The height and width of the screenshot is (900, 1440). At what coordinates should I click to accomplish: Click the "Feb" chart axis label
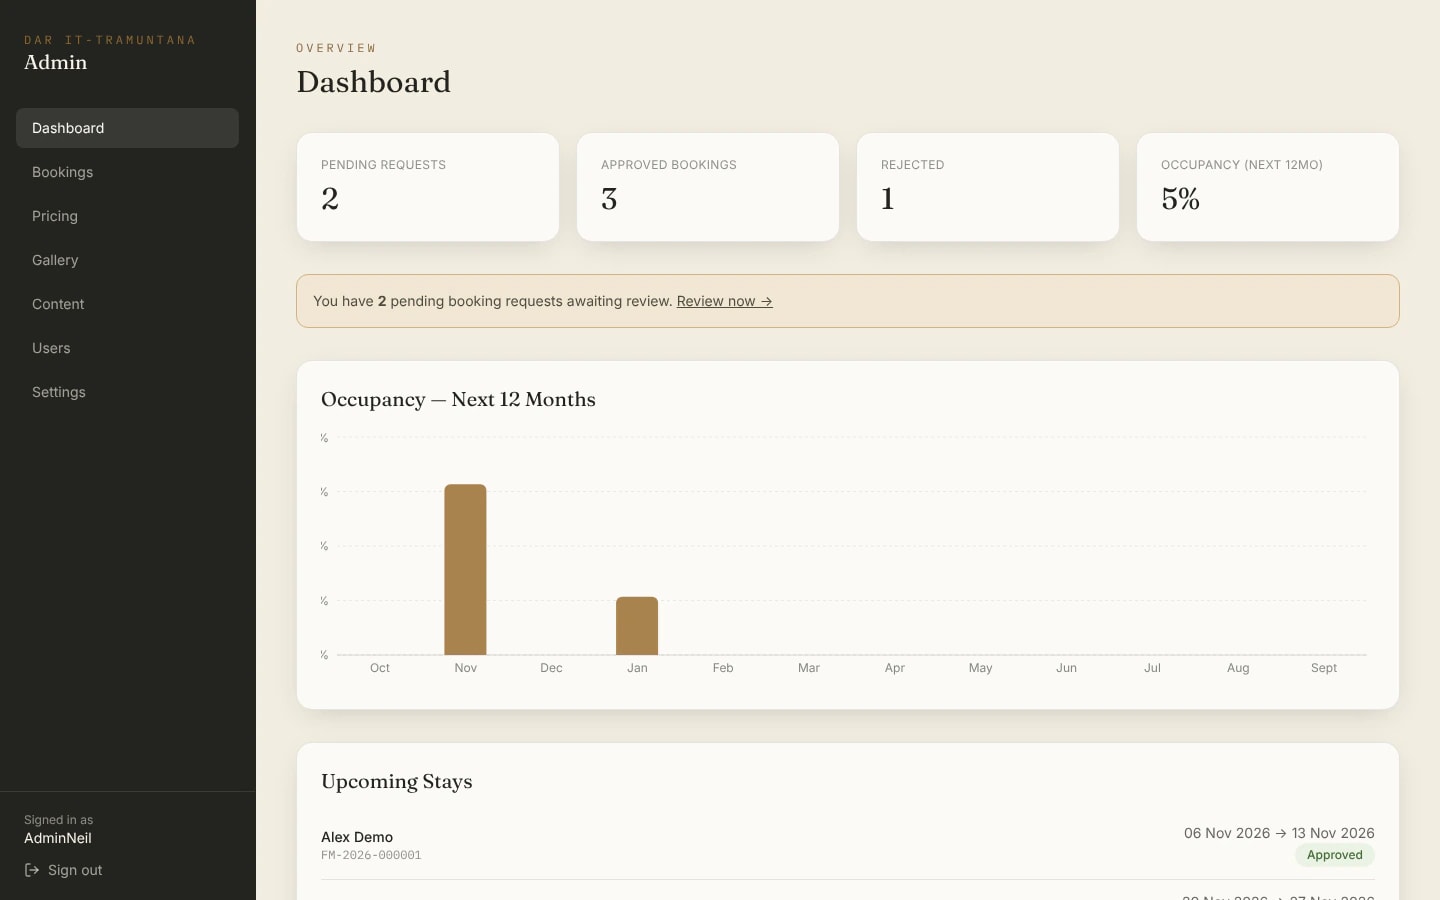pos(723,668)
